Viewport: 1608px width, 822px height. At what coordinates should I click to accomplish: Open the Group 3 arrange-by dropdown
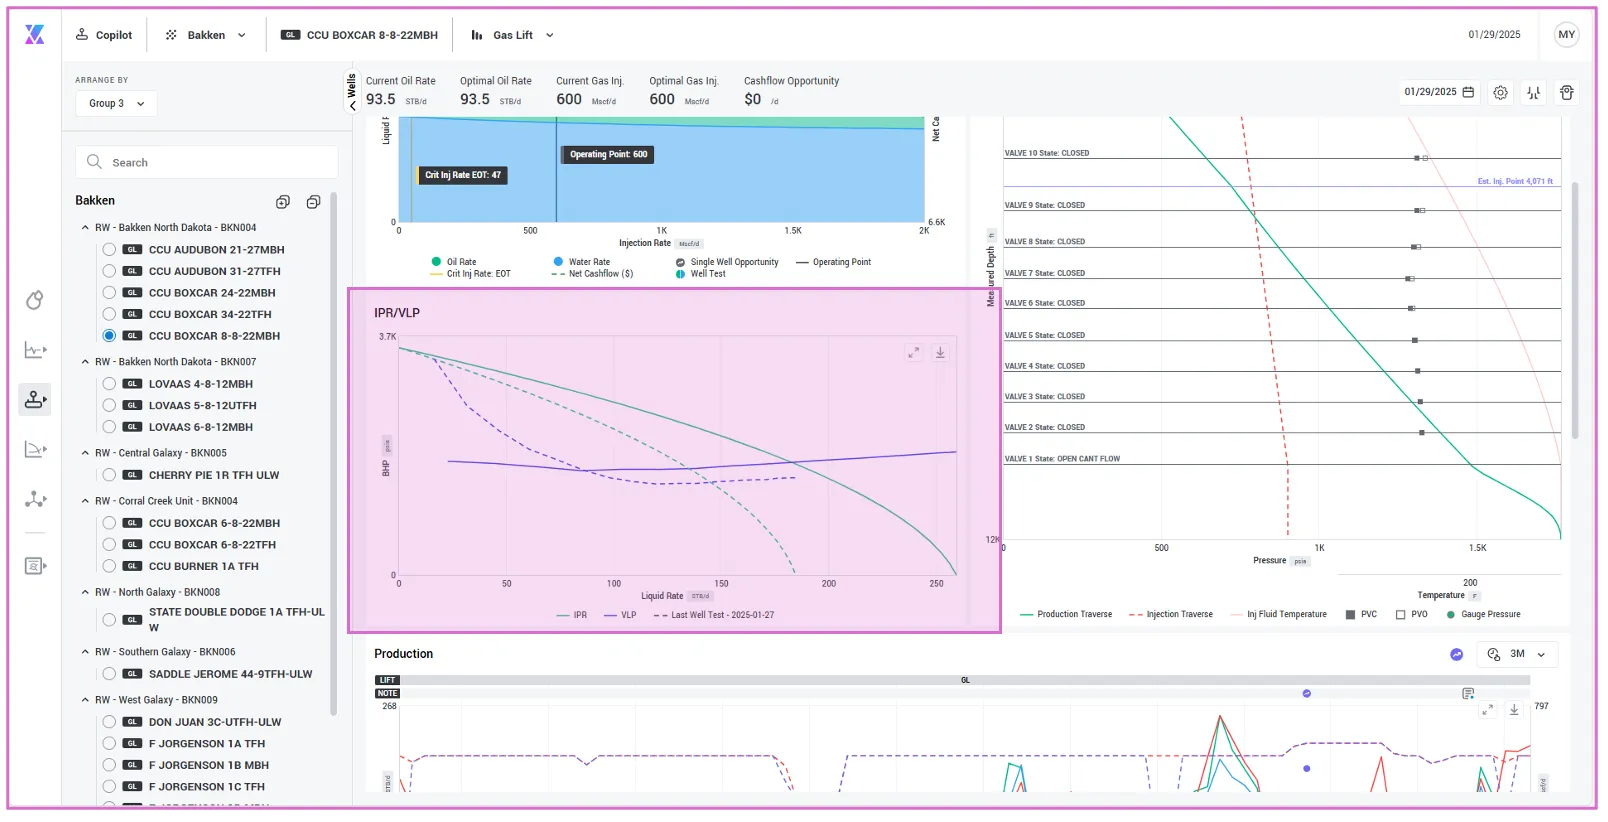click(116, 103)
